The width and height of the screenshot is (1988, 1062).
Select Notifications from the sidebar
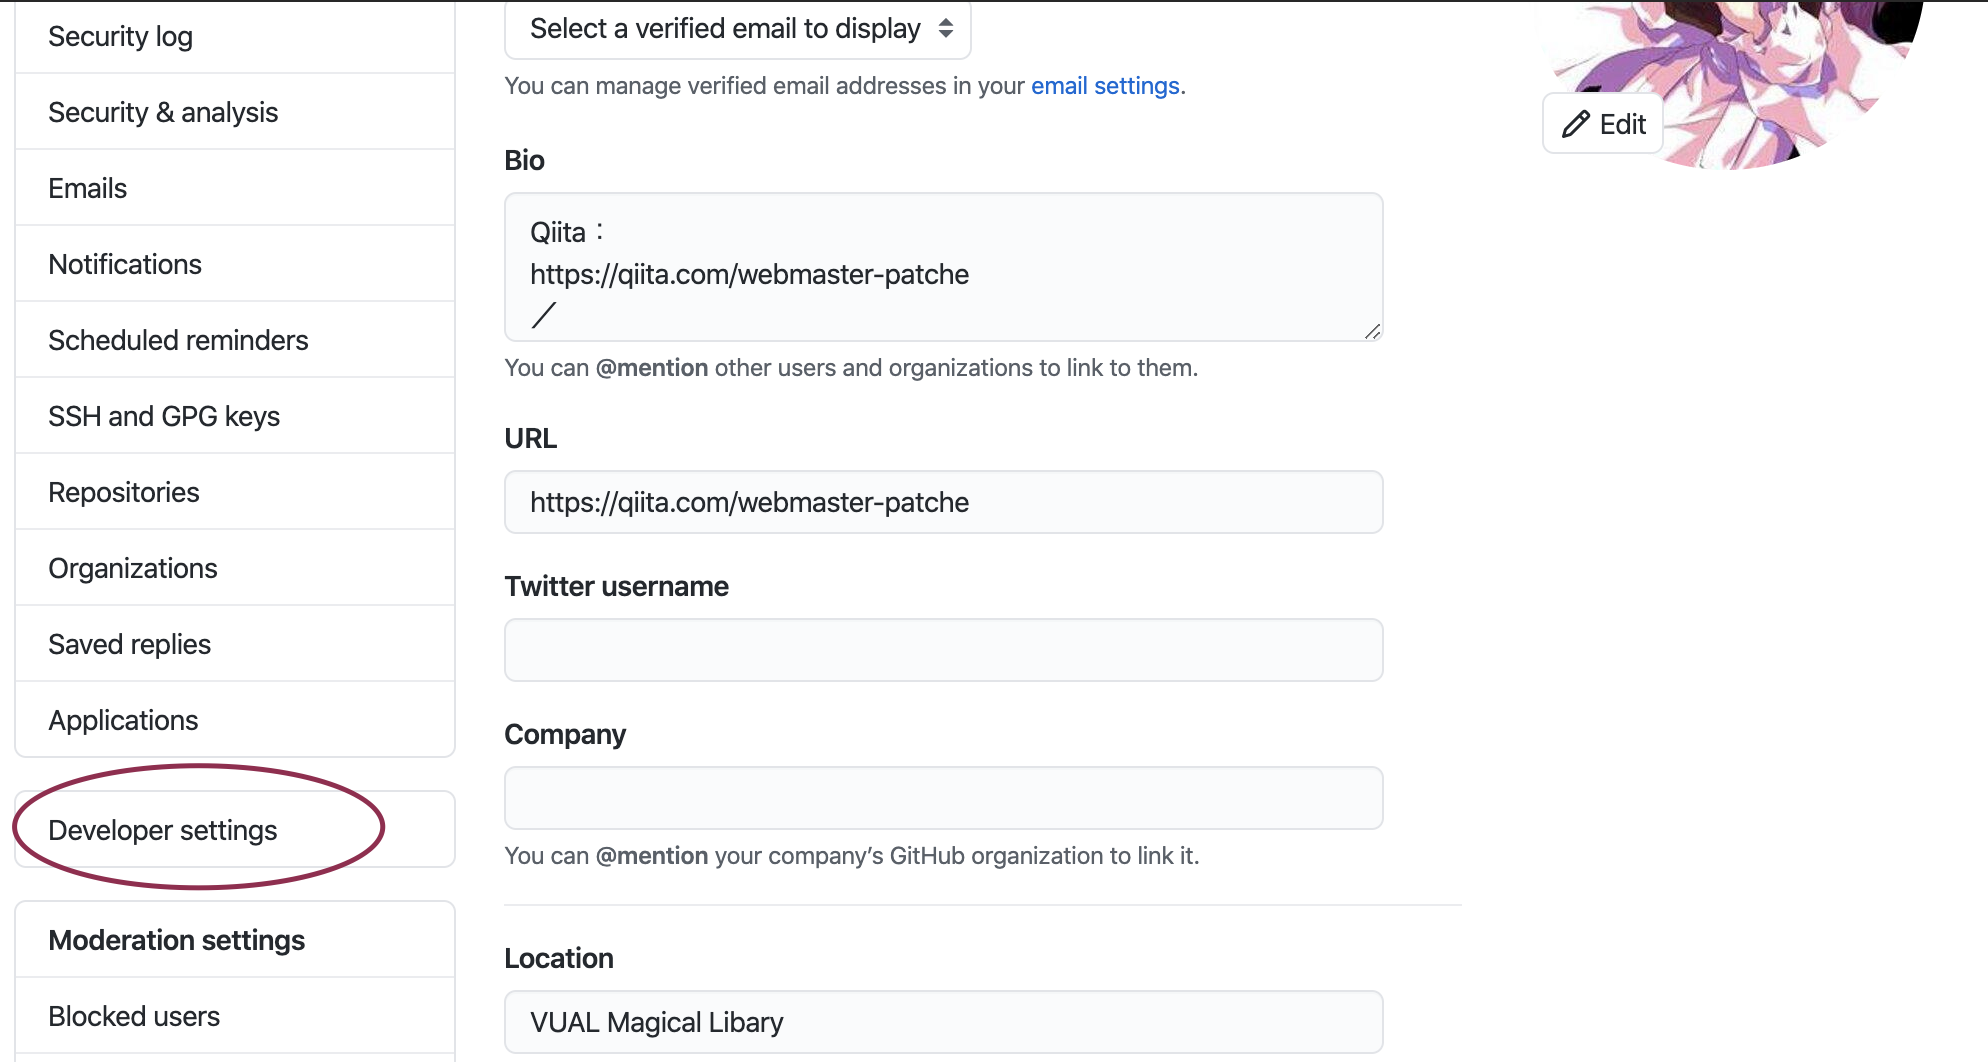125,265
